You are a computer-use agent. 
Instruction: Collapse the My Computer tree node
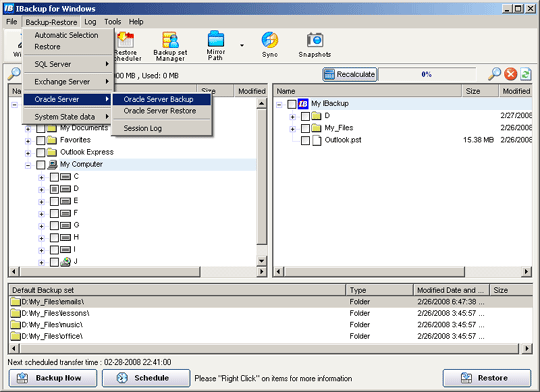[28, 165]
